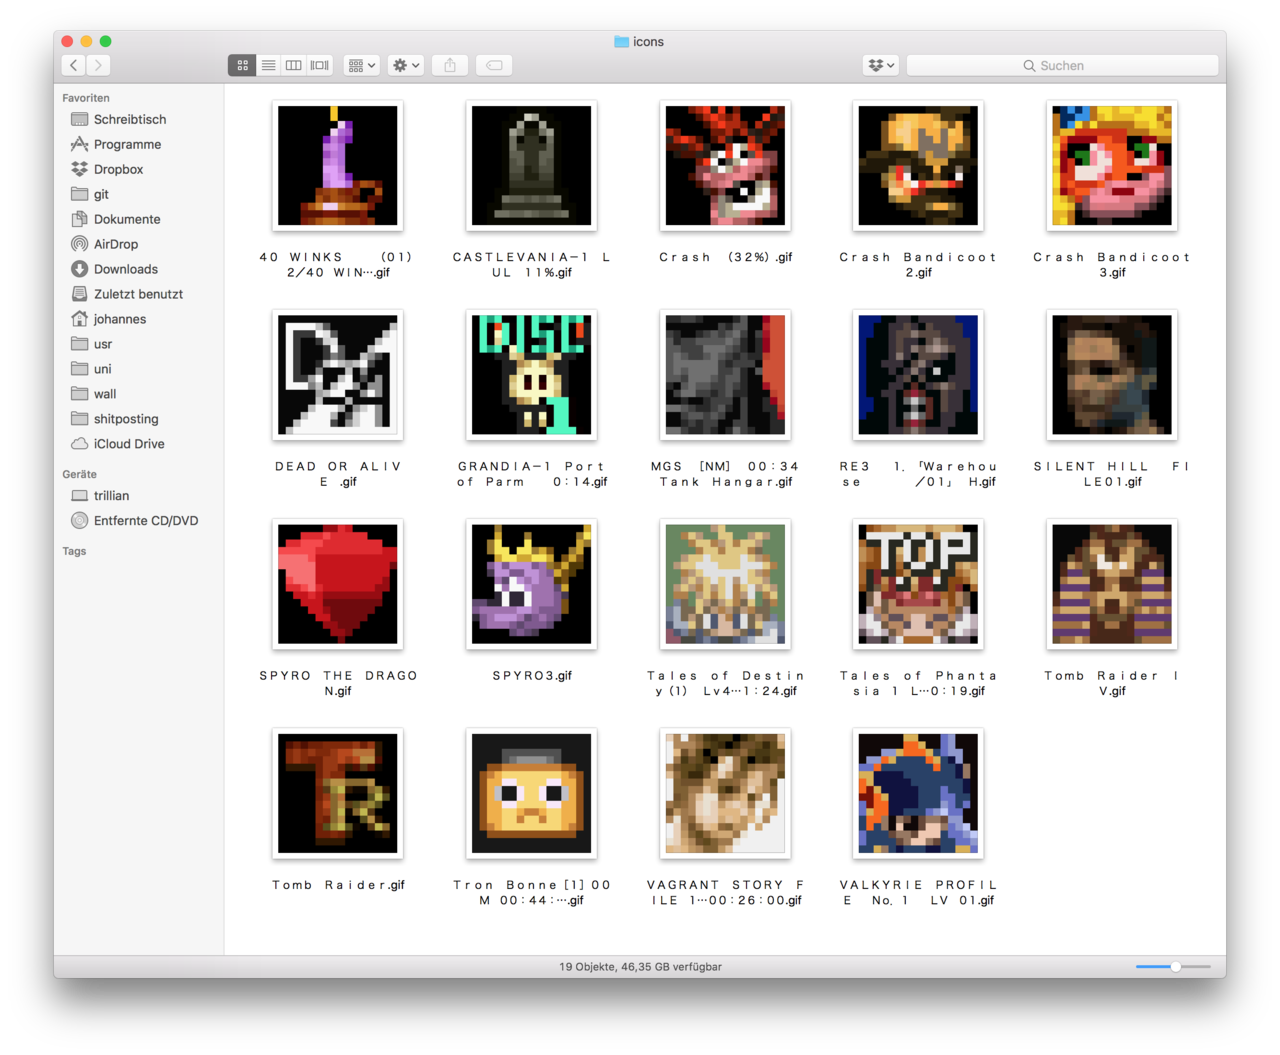This screenshot has width=1280, height=1055.
Task: Go back with the left arrow
Action: pyautogui.click(x=74, y=65)
